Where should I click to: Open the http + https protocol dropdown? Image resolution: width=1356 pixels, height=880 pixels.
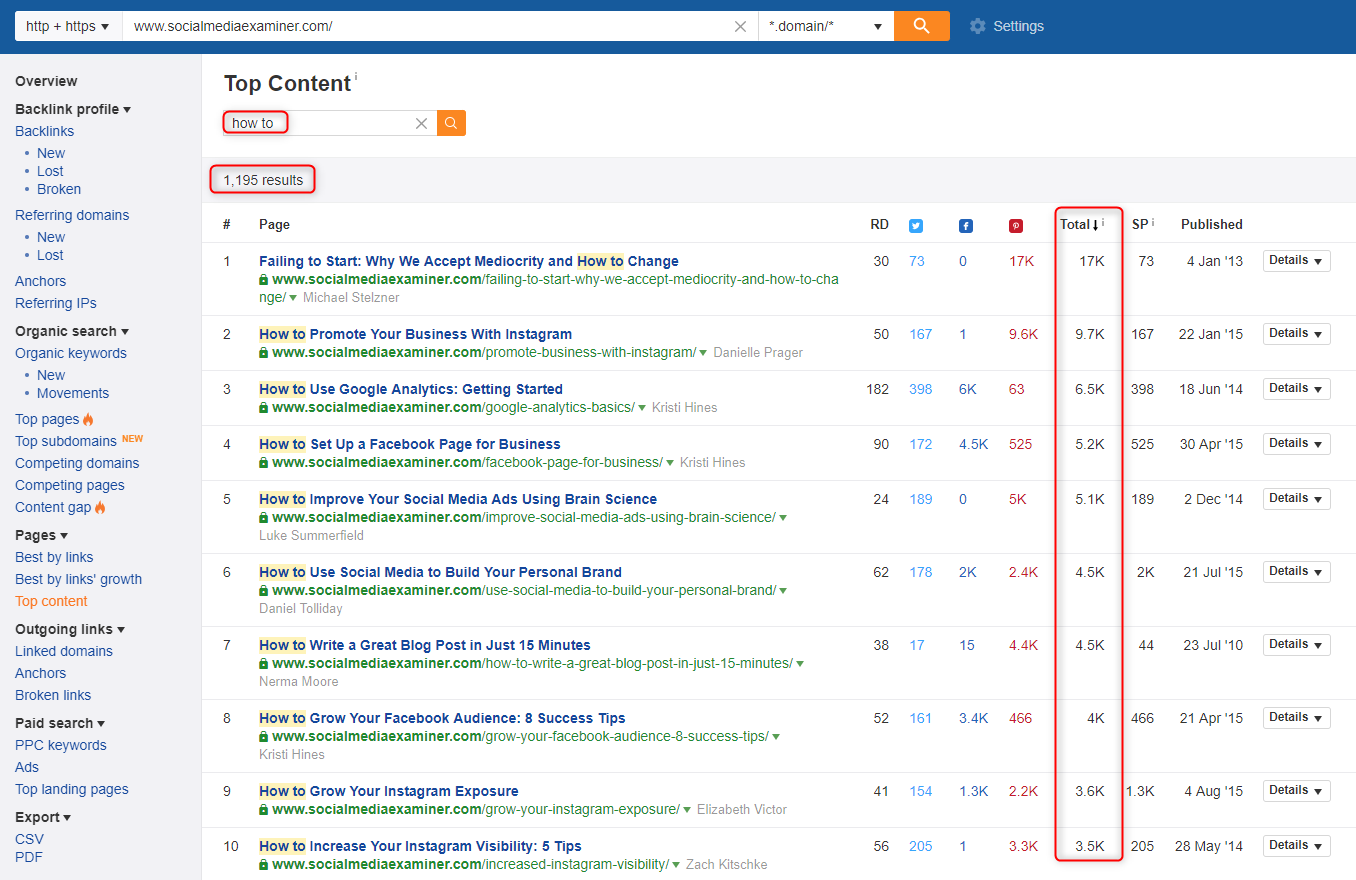tap(68, 26)
